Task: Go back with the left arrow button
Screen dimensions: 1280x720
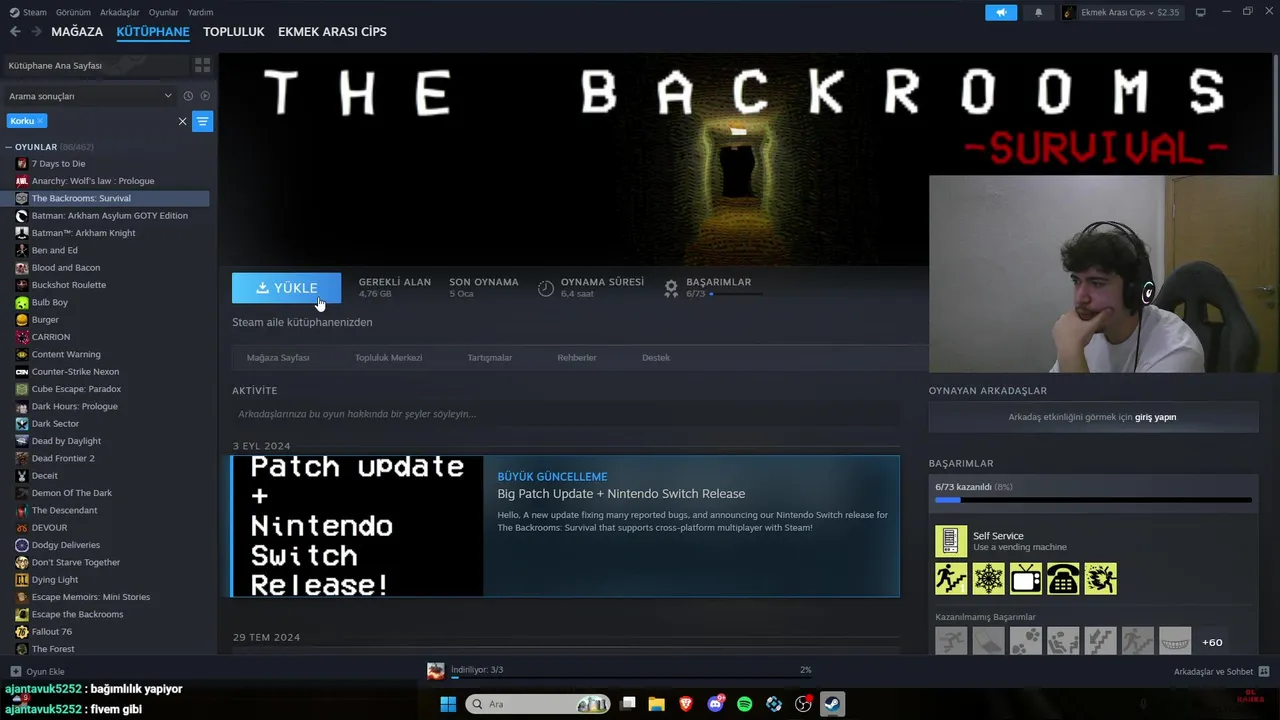Action: [x=15, y=32]
